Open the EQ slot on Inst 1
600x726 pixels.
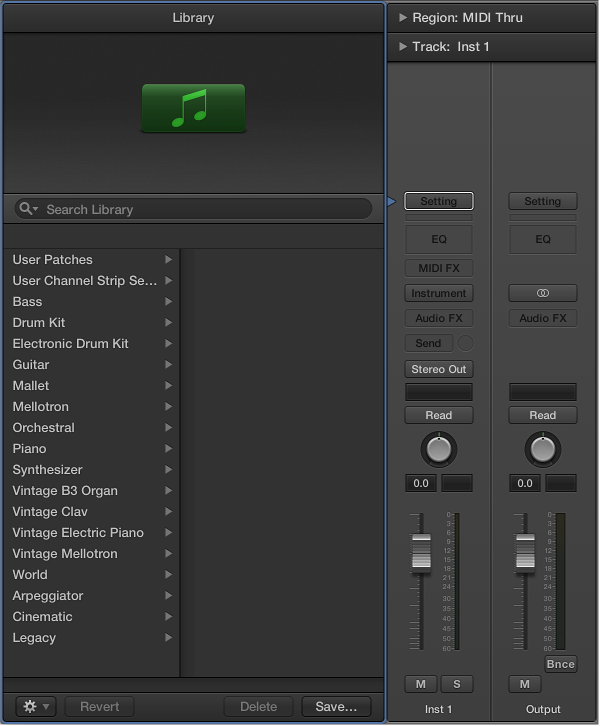[x=439, y=239]
